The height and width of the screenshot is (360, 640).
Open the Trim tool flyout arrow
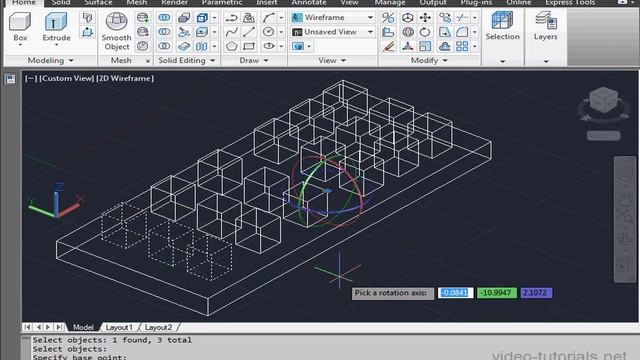(474, 18)
